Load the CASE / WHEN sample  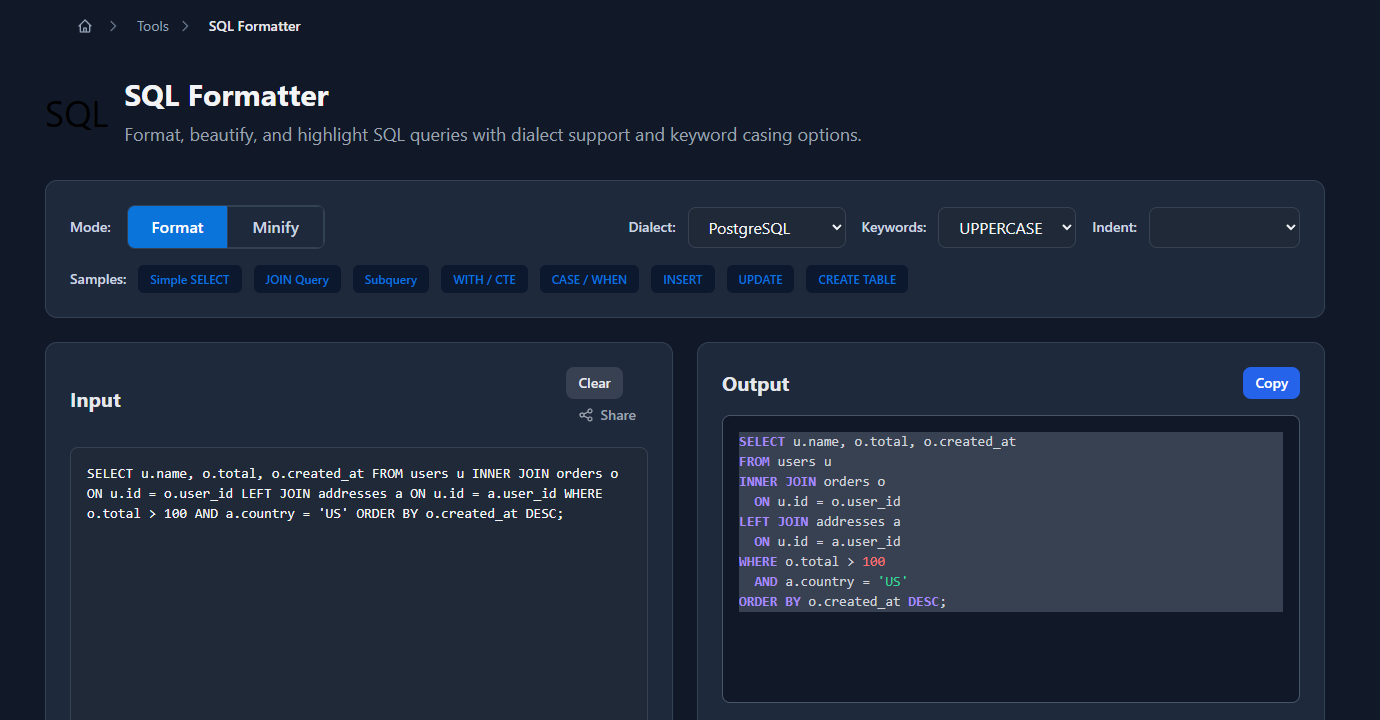(589, 280)
